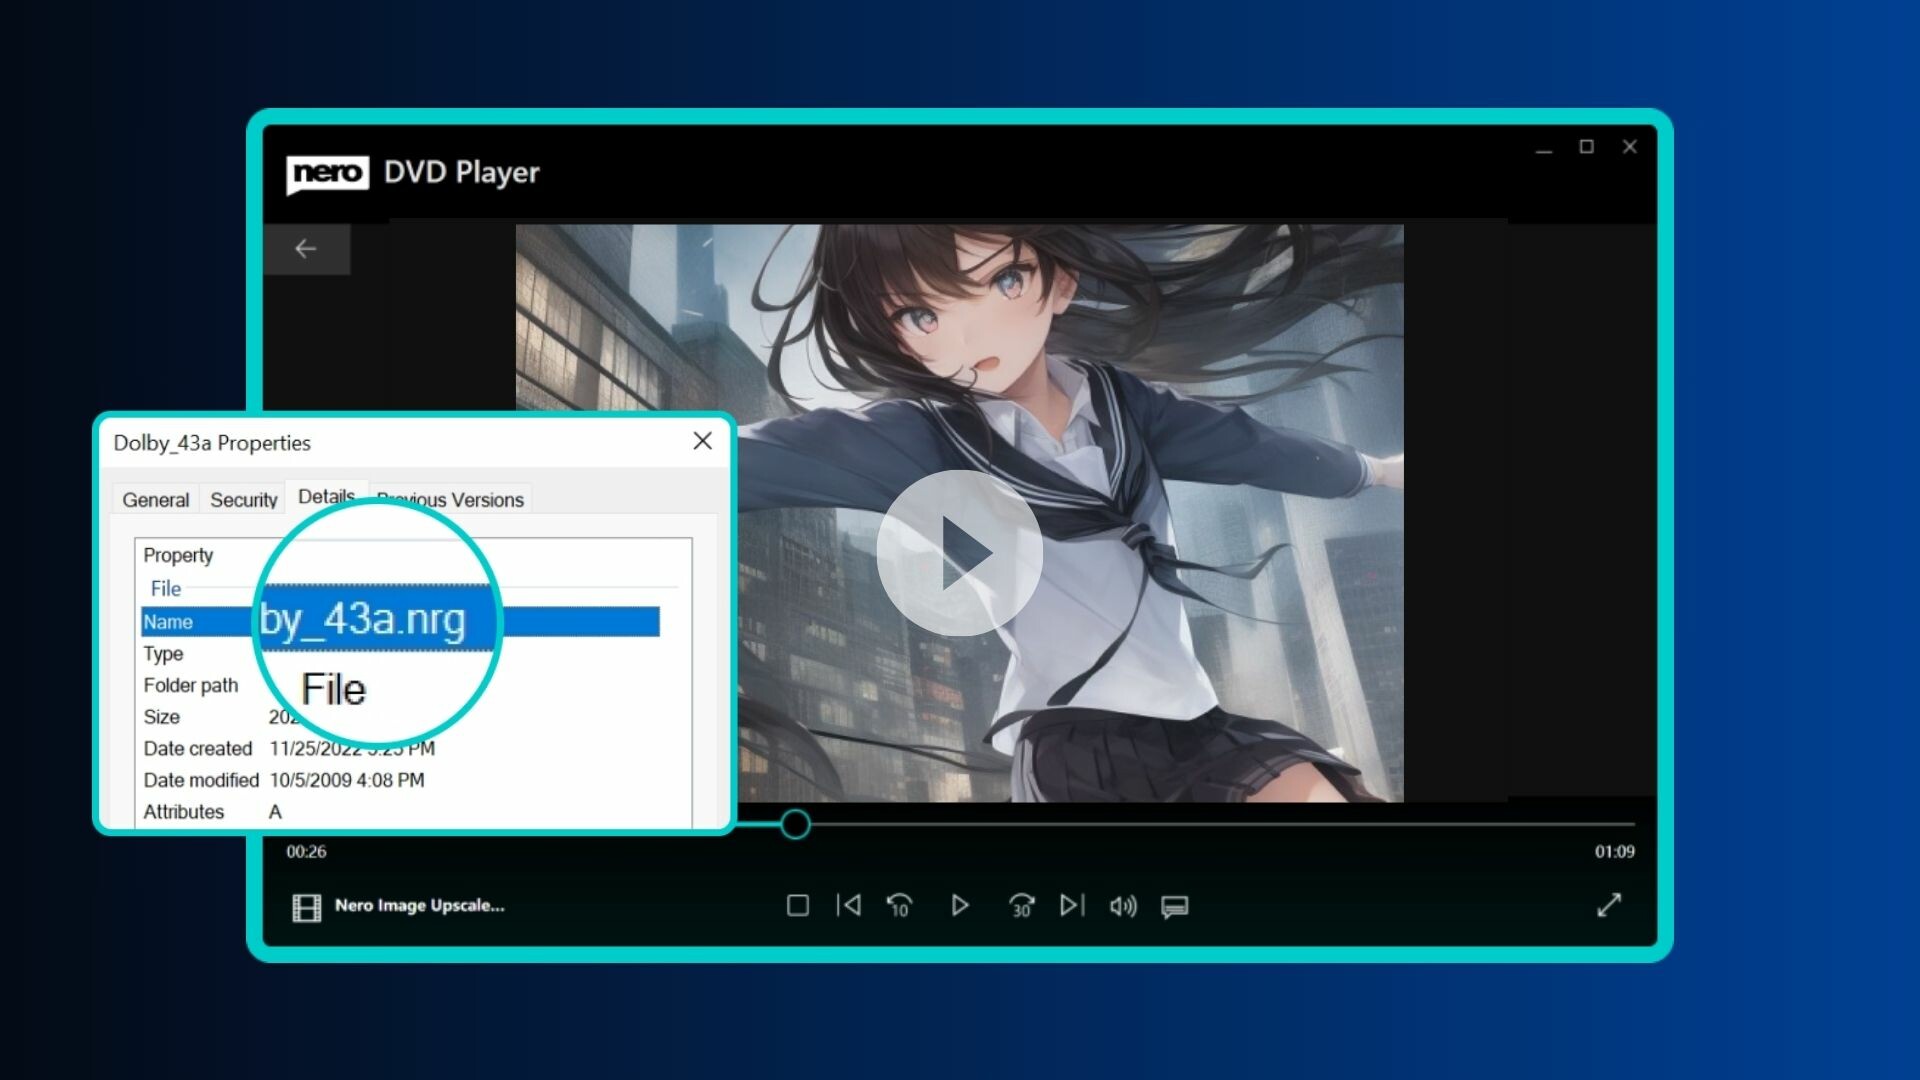Open the volume control
The width and height of the screenshot is (1920, 1080).
1123,905
